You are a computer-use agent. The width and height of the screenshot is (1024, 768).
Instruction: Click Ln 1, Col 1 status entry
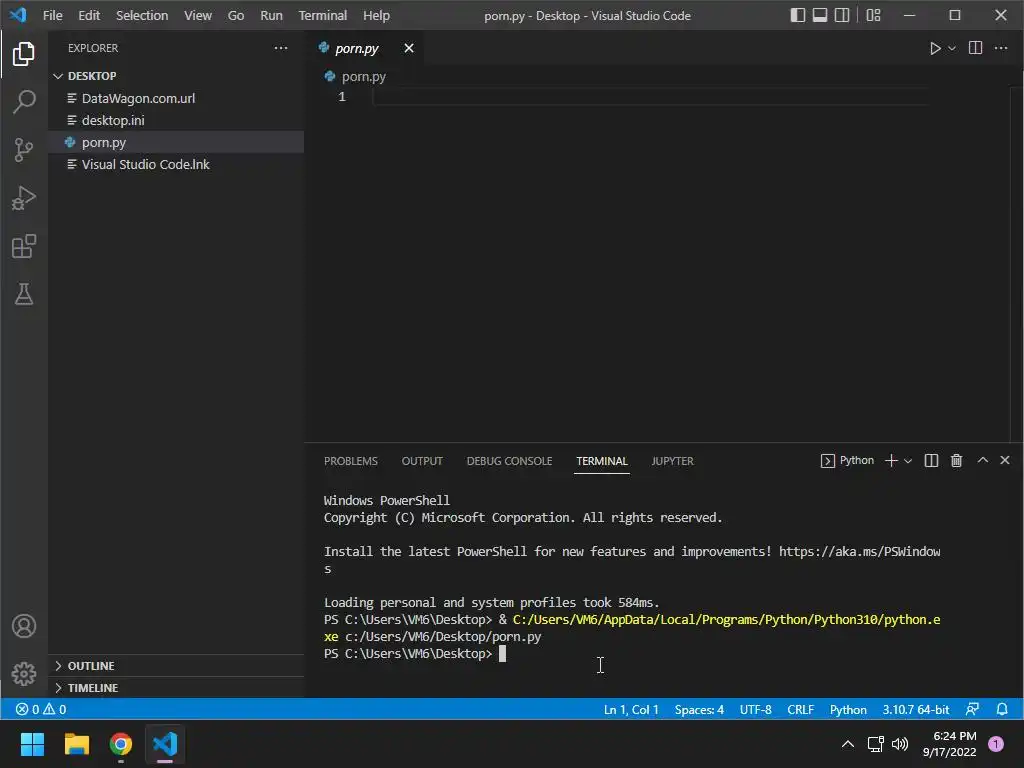point(631,709)
